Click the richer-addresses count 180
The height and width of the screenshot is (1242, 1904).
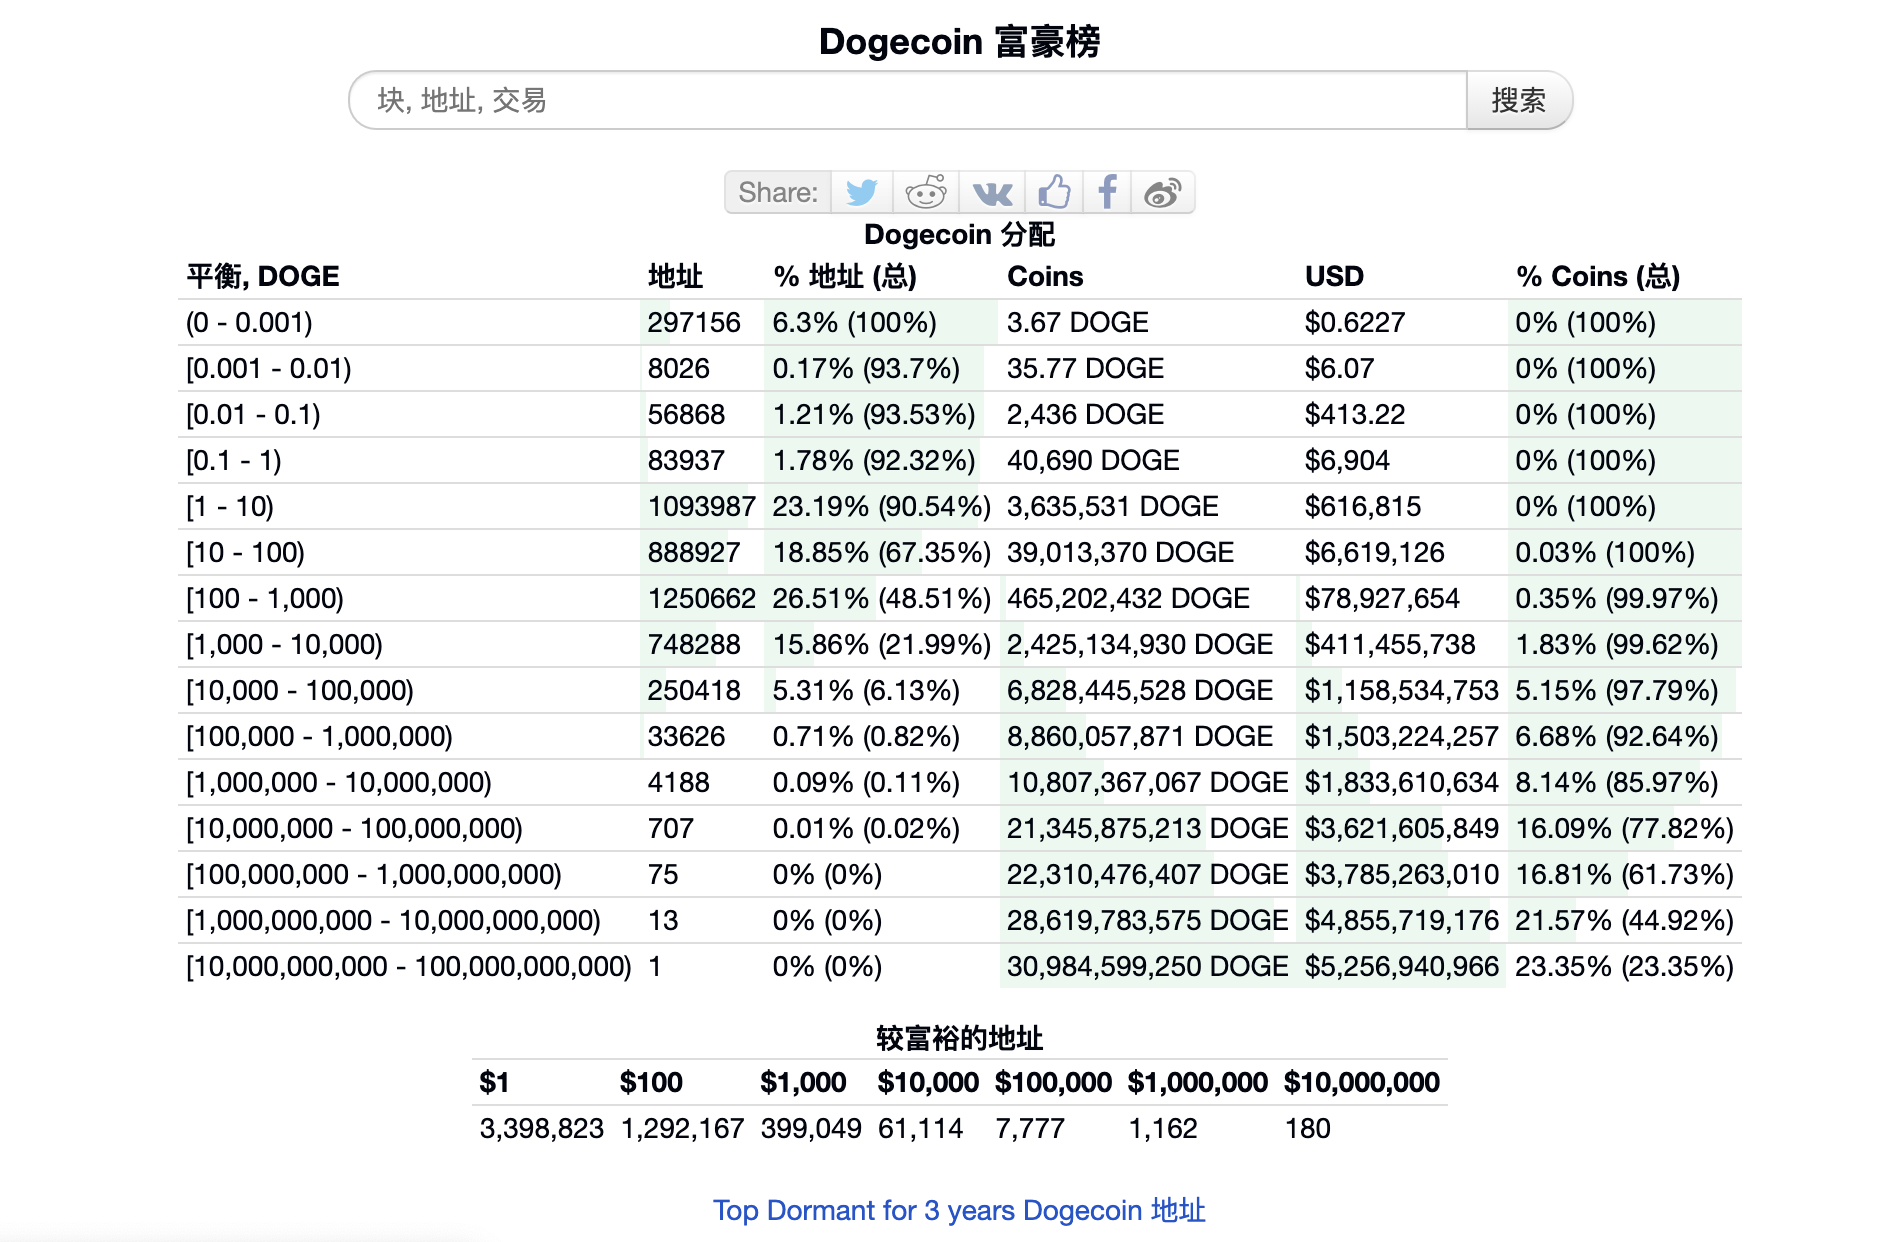coord(1307,1128)
